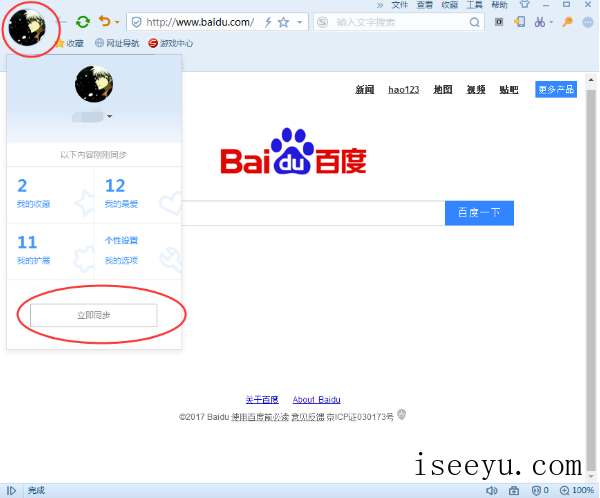Click scrollbar up arrow
Image resolution: width=600 pixels, height=498 pixels.
coord(591,80)
